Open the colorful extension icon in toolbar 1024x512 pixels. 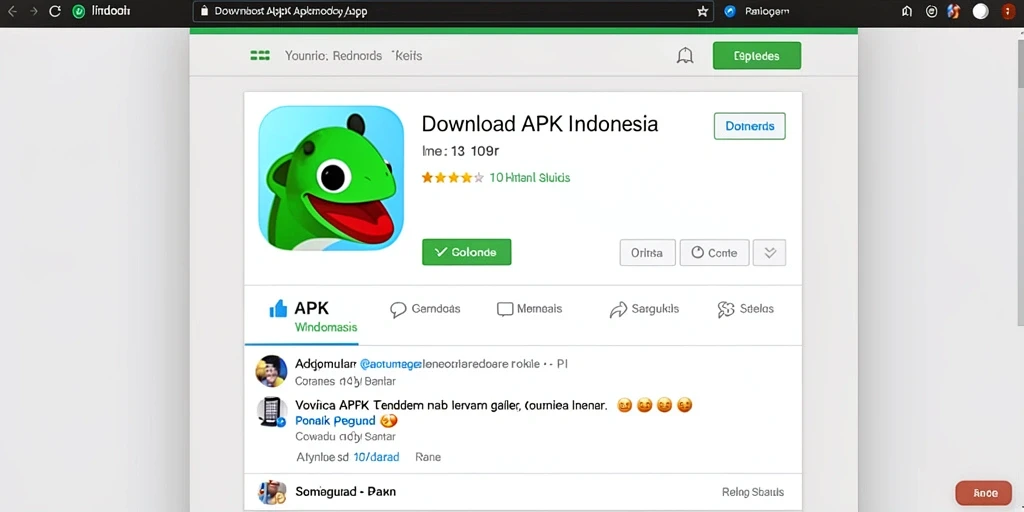coord(953,11)
